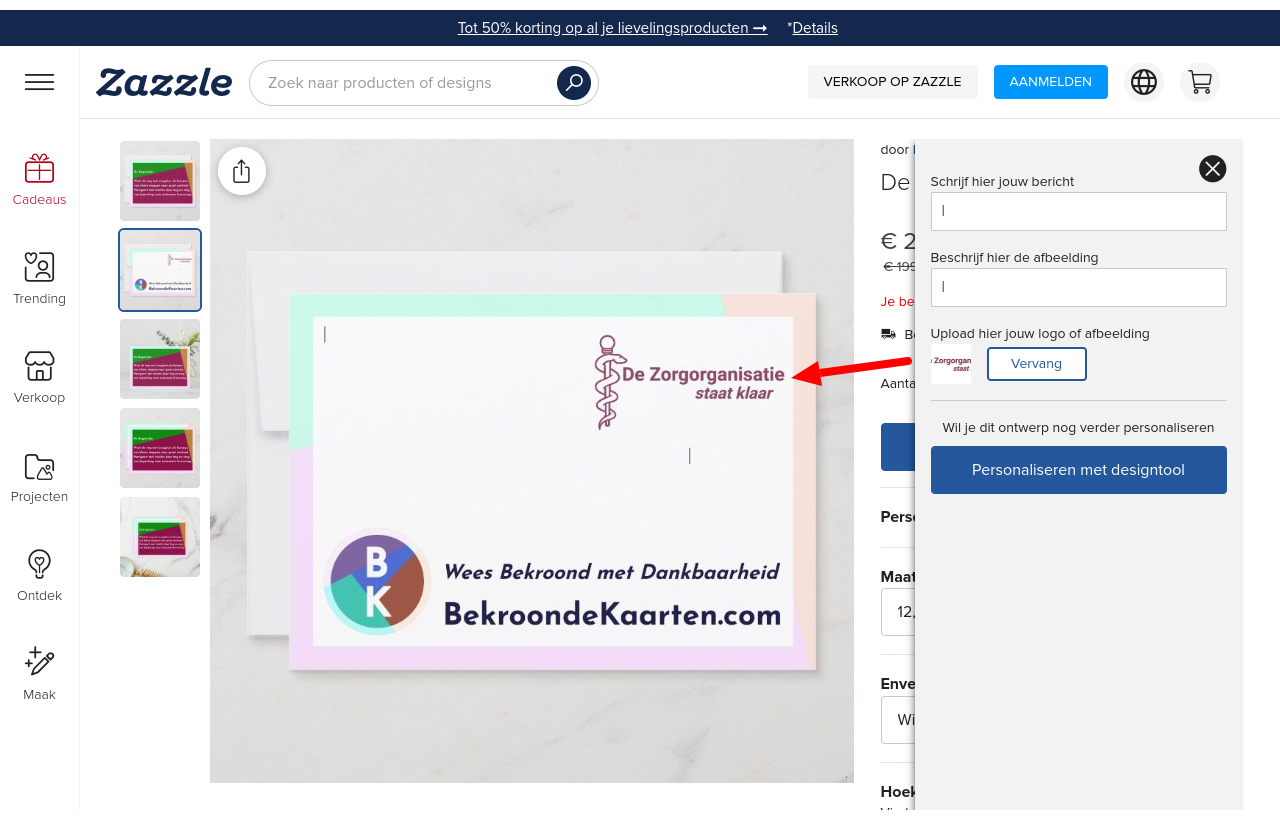This screenshot has width=1280, height=820.
Task: Open the 50% korting promotion link
Action: pyautogui.click(x=612, y=28)
